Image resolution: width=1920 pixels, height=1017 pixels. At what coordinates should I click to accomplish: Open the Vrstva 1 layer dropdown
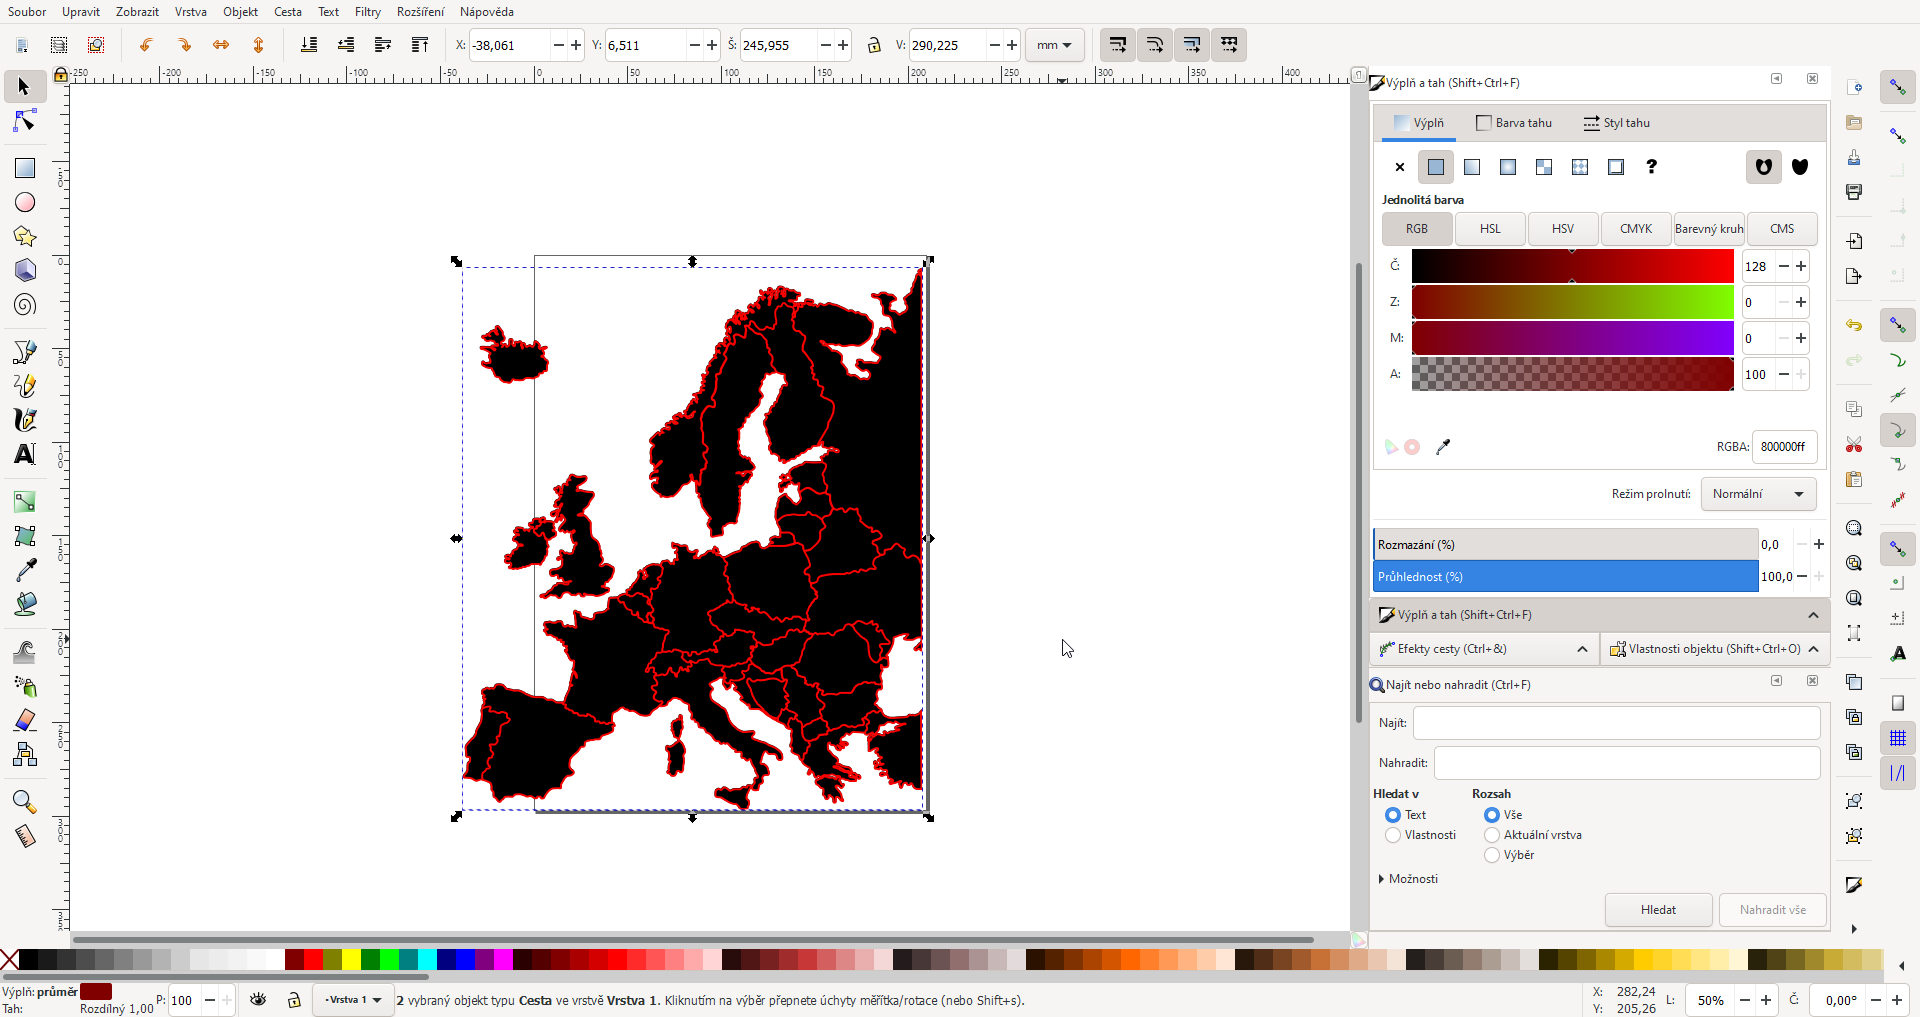353,1000
